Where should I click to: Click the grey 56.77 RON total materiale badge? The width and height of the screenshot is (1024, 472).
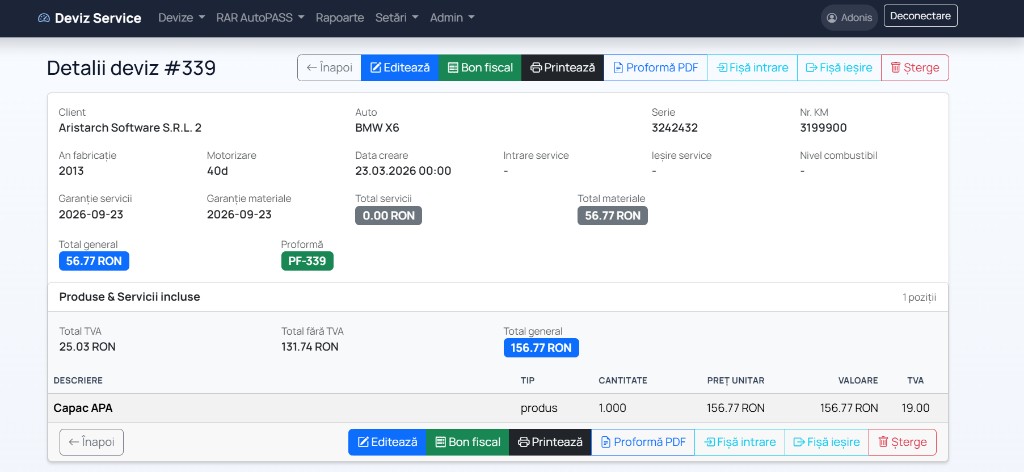coord(613,215)
